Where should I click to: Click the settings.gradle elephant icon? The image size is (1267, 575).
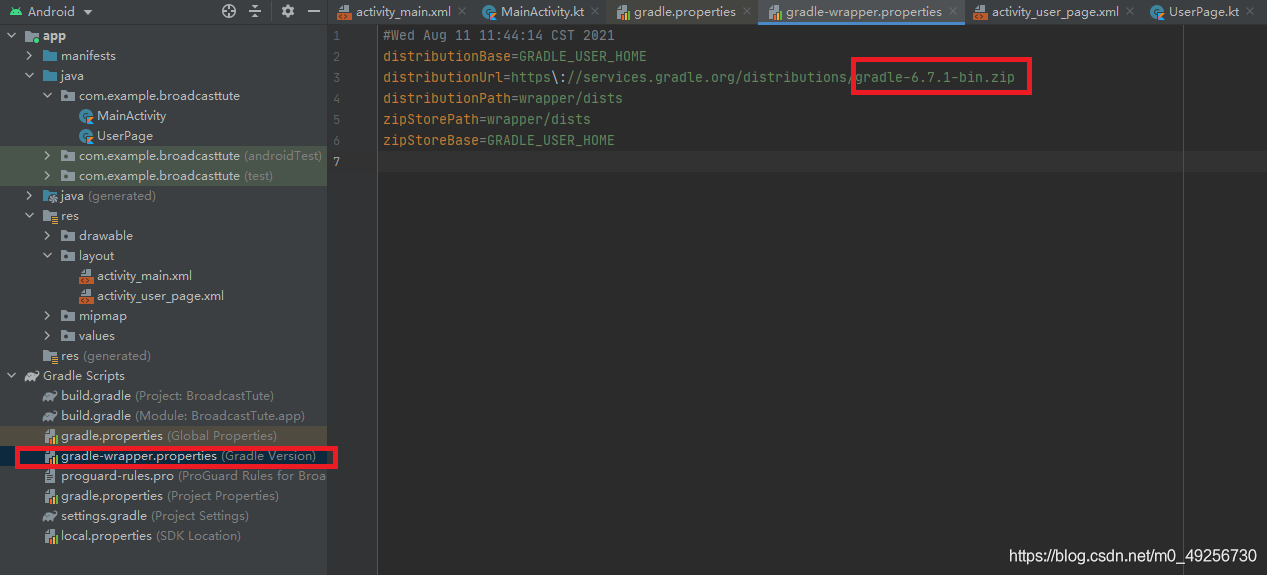tap(50, 516)
